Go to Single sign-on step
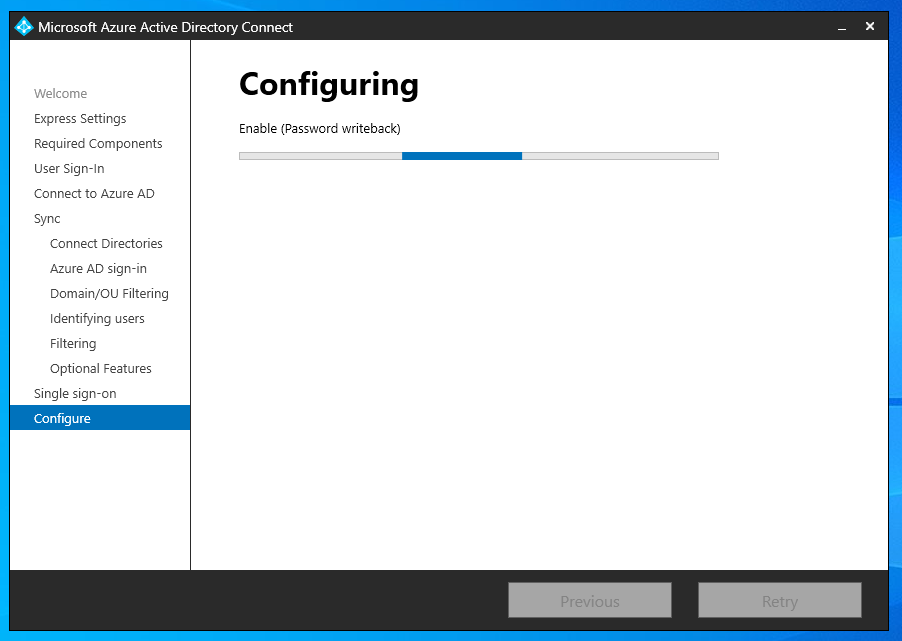The height and width of the screenshot is (641, 902). click(75, 394)
